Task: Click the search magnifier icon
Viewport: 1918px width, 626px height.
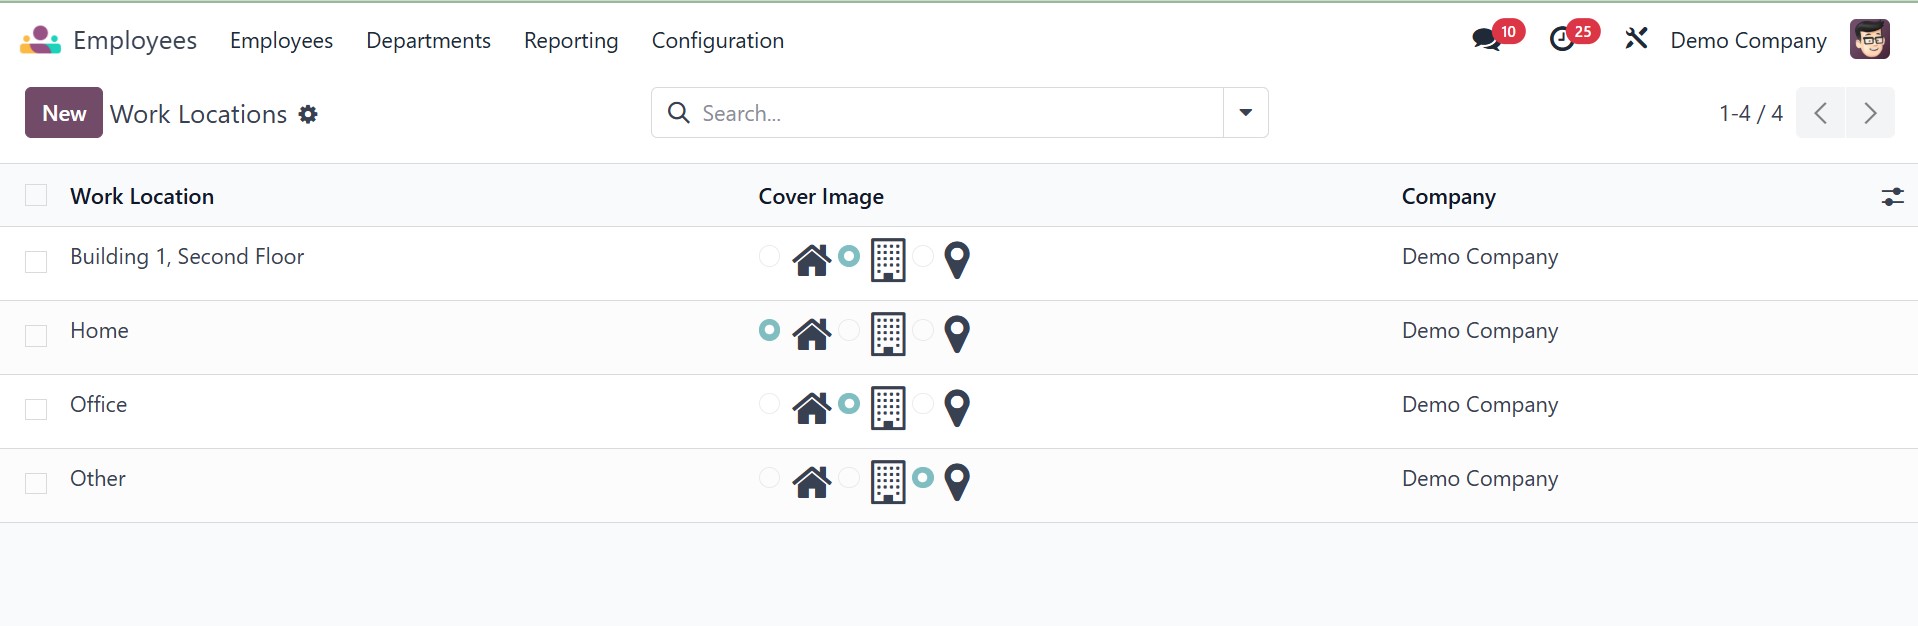Action: click(679, 113)
